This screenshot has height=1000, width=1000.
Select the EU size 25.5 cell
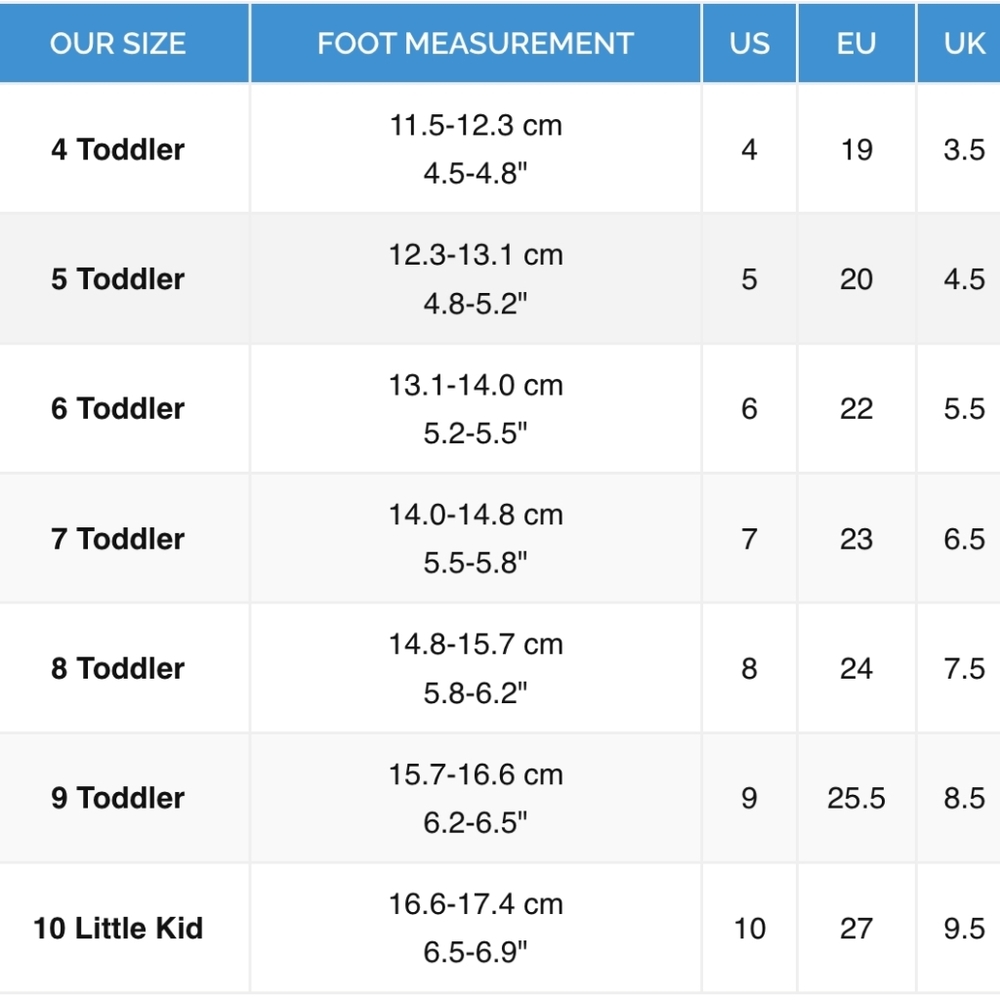pyautogui.click(x=857, y=798)
